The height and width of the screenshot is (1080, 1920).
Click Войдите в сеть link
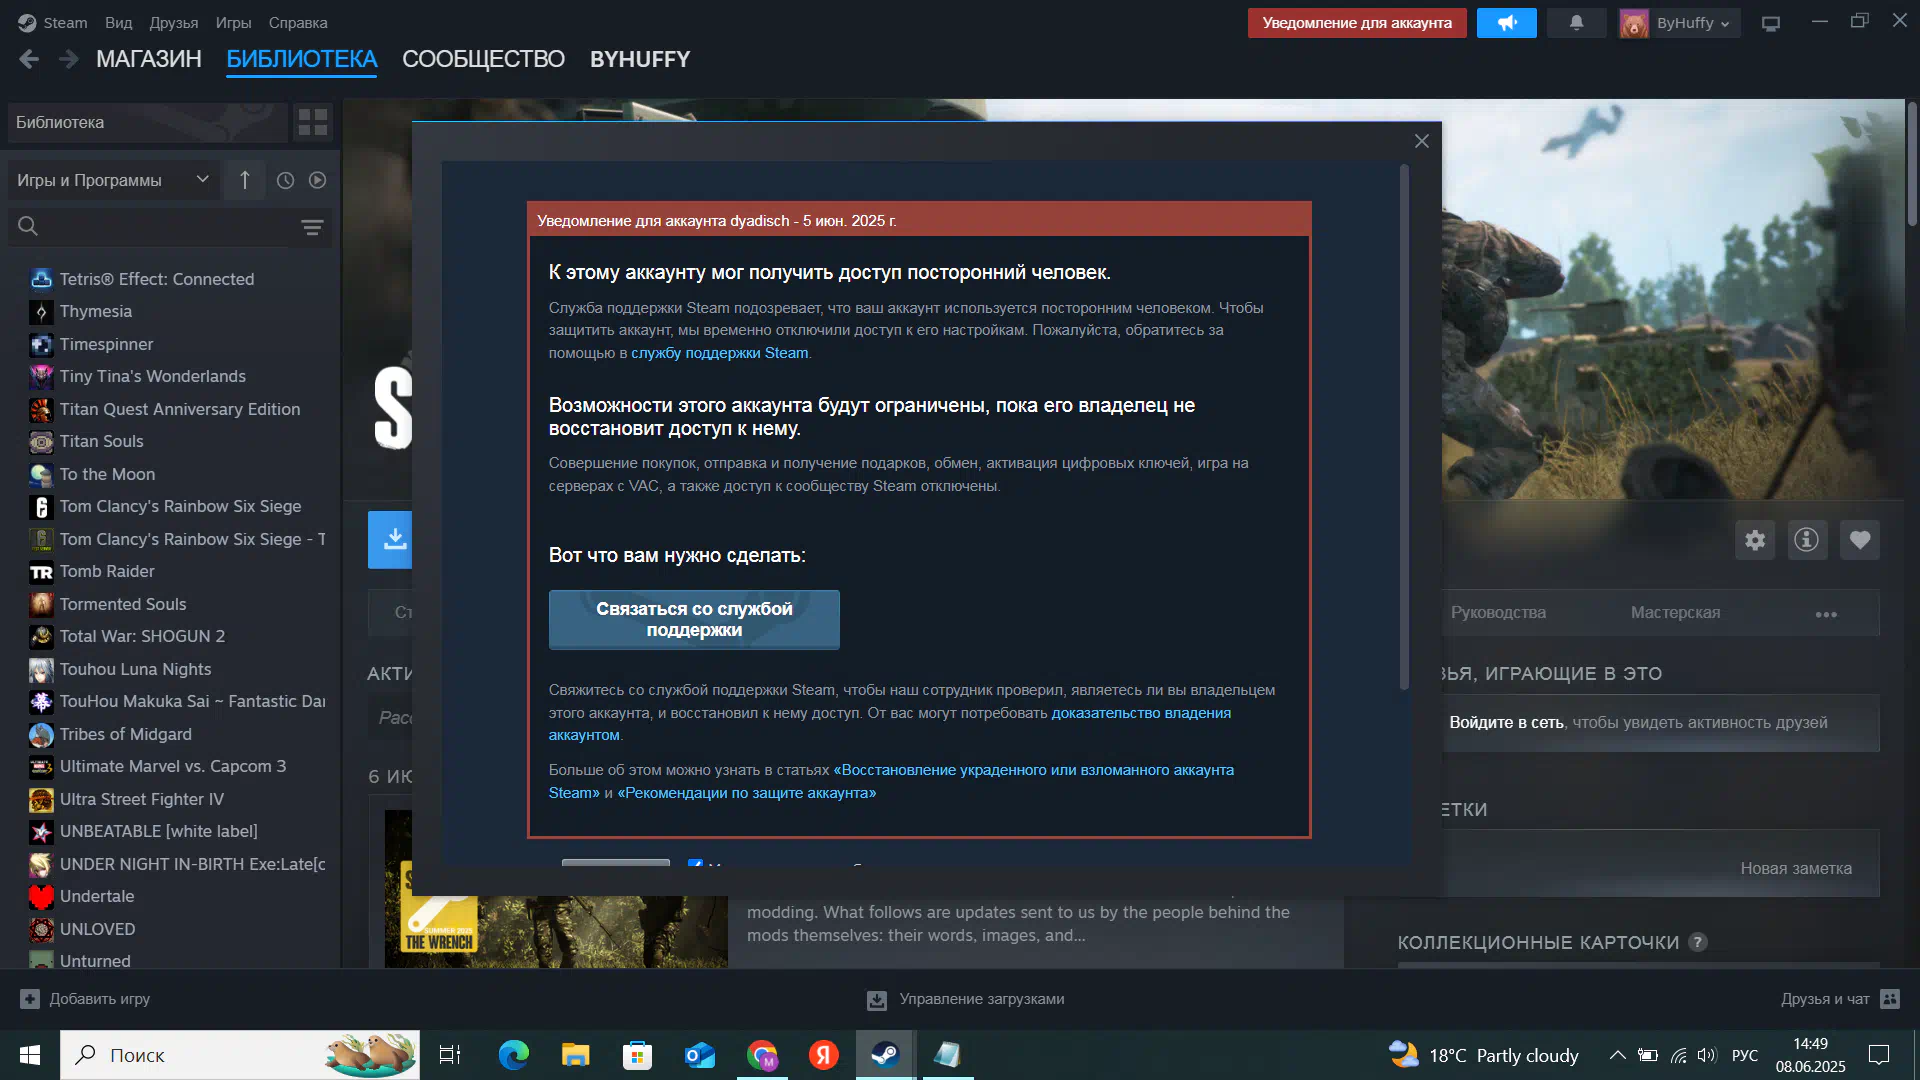(1506, 722)
